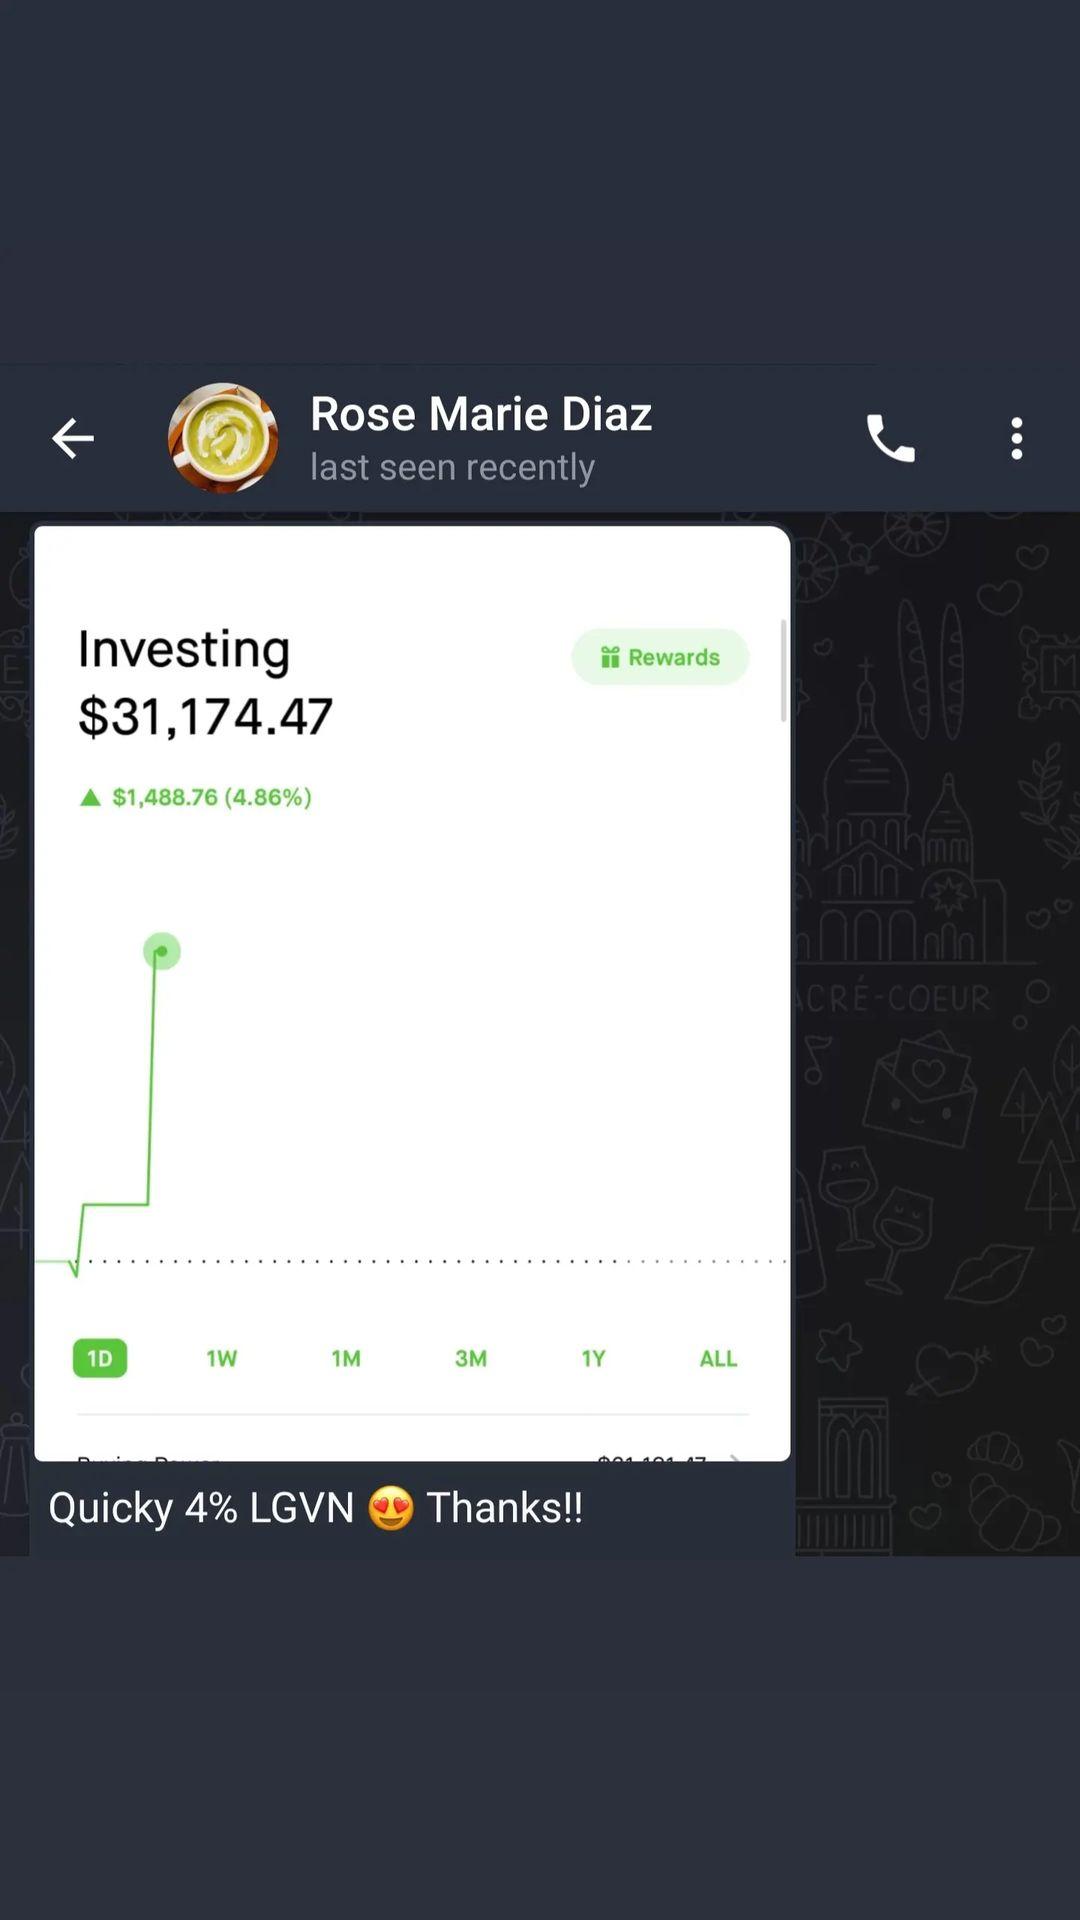Click the green up-triangle gain indicator
The image size is (1080, 1920).
(90, 797)
